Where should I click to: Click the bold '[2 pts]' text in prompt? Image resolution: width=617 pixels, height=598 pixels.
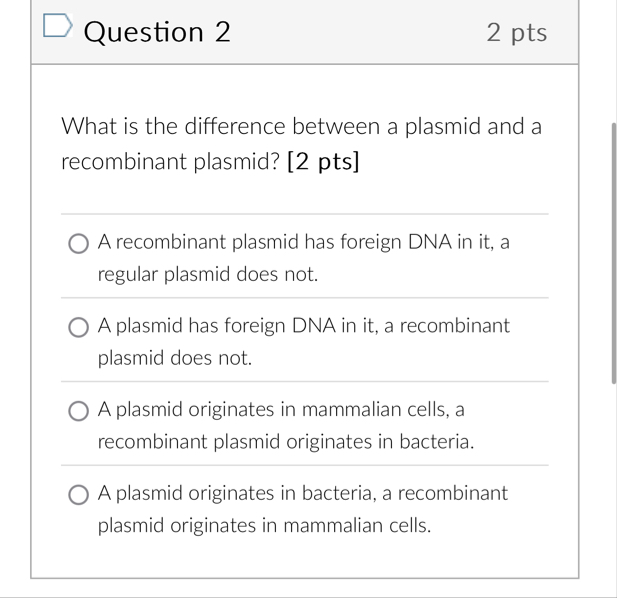click(x=323, y=161)
